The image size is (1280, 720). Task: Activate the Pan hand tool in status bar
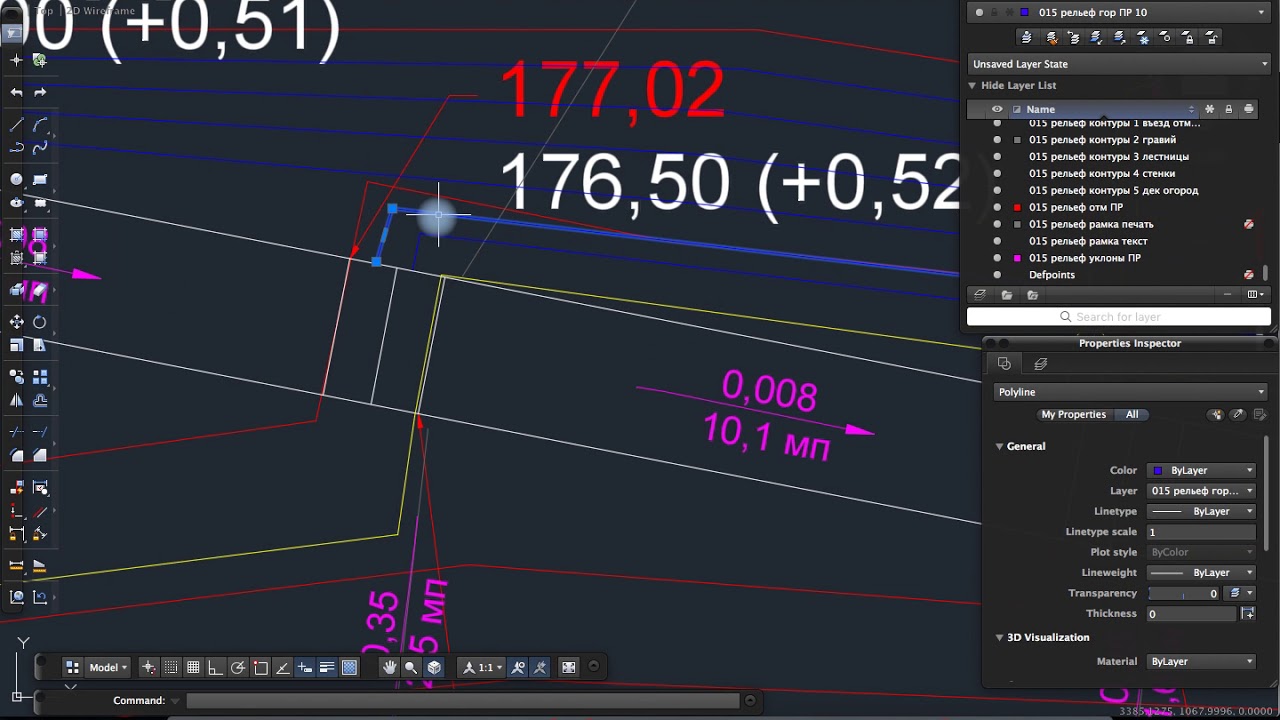[x=389, y=667]
